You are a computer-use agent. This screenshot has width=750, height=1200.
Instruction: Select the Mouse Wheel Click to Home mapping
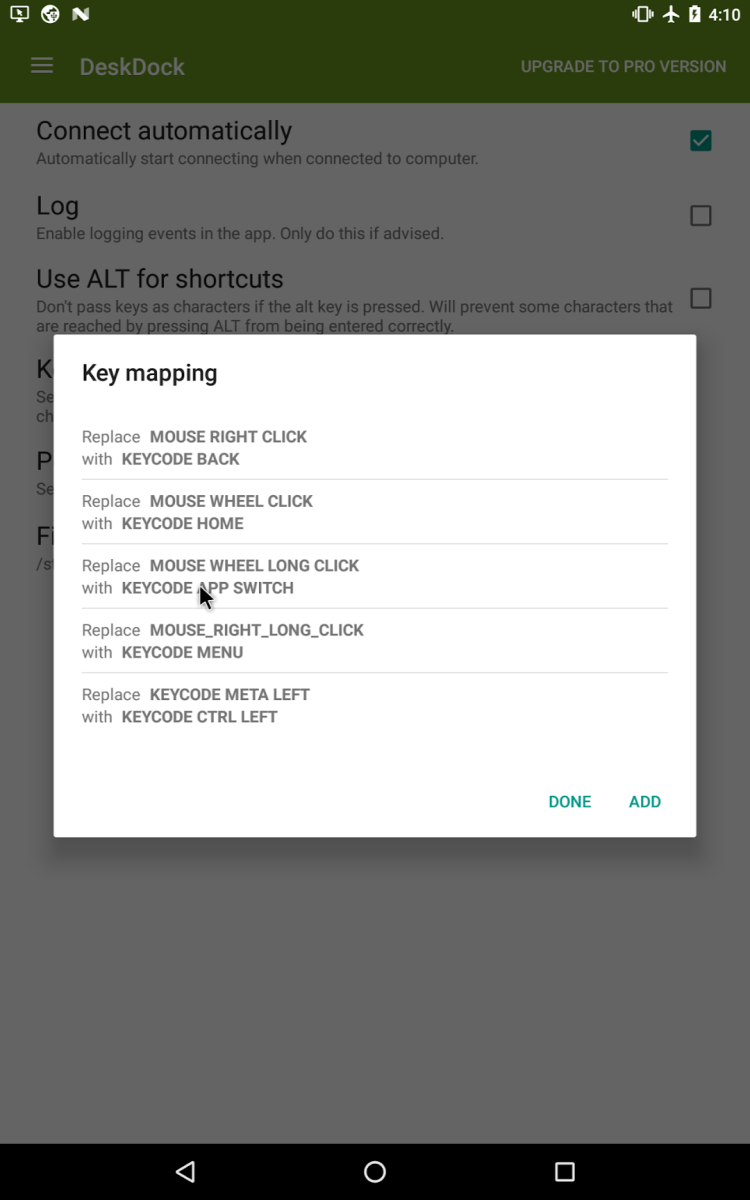pyautogui.click(x=374, y=512)
